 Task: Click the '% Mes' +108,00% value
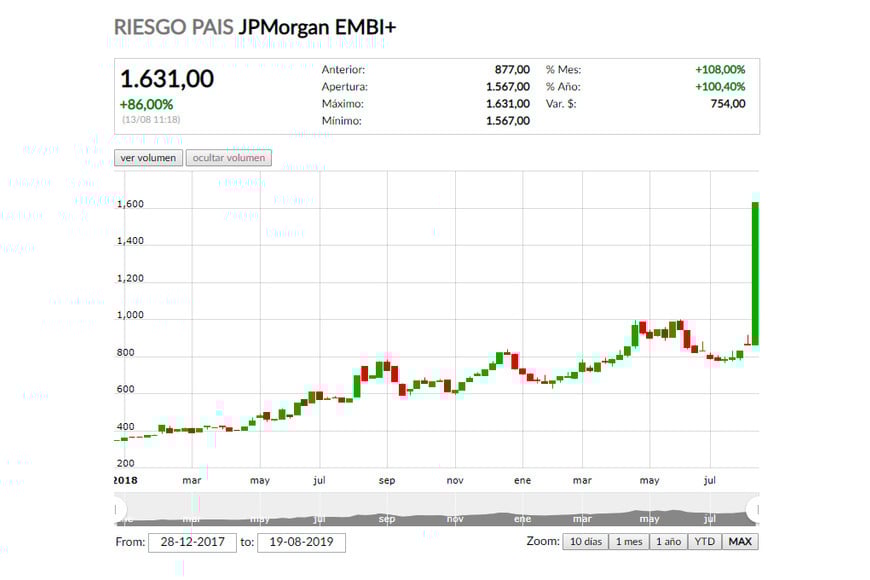pos(720,70)
